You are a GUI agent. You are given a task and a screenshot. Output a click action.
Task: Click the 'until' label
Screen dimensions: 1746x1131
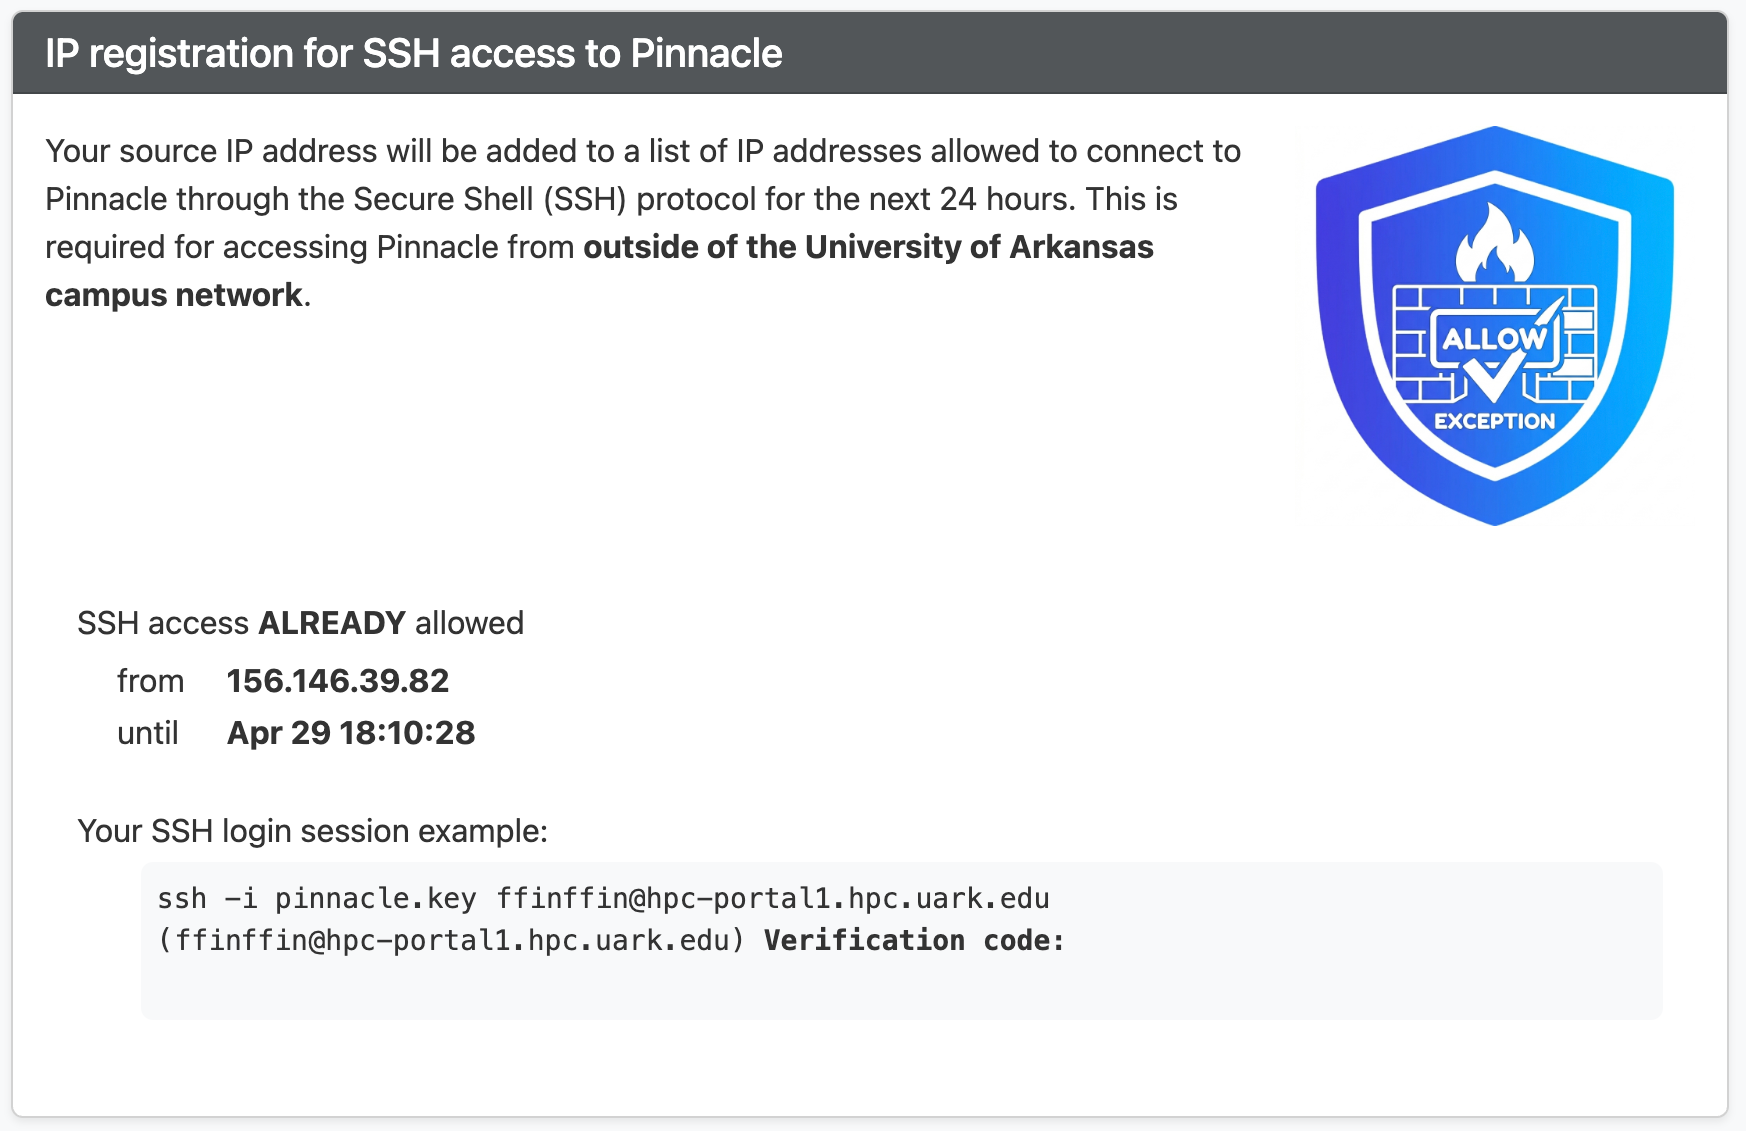coord(147,733)
